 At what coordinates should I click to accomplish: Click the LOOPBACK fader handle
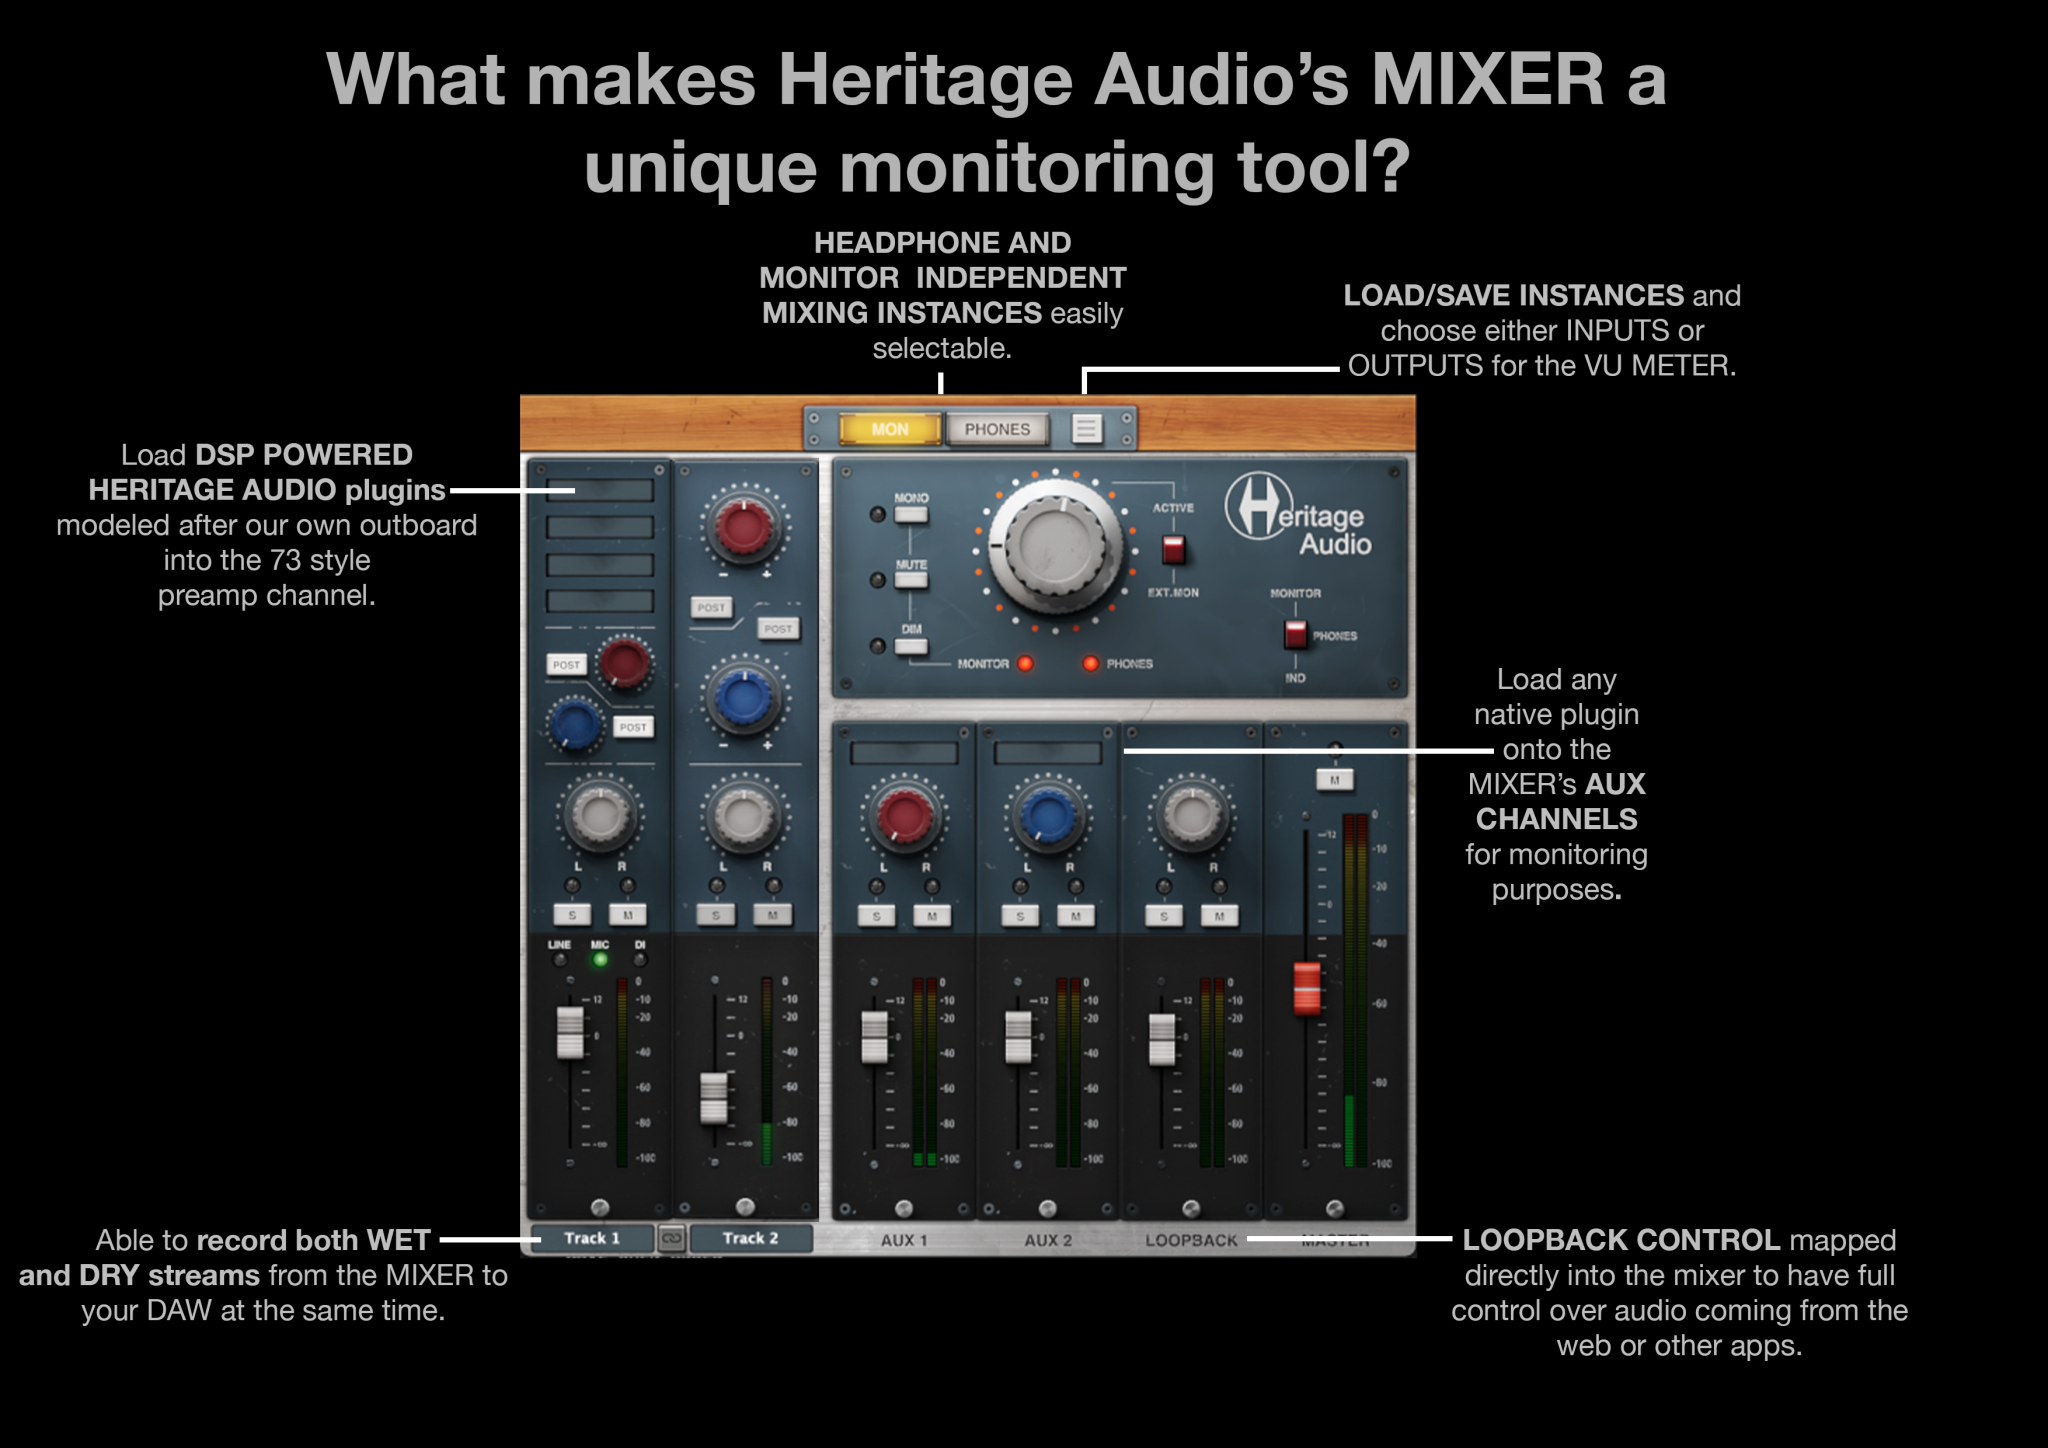coord(1162,1040)
